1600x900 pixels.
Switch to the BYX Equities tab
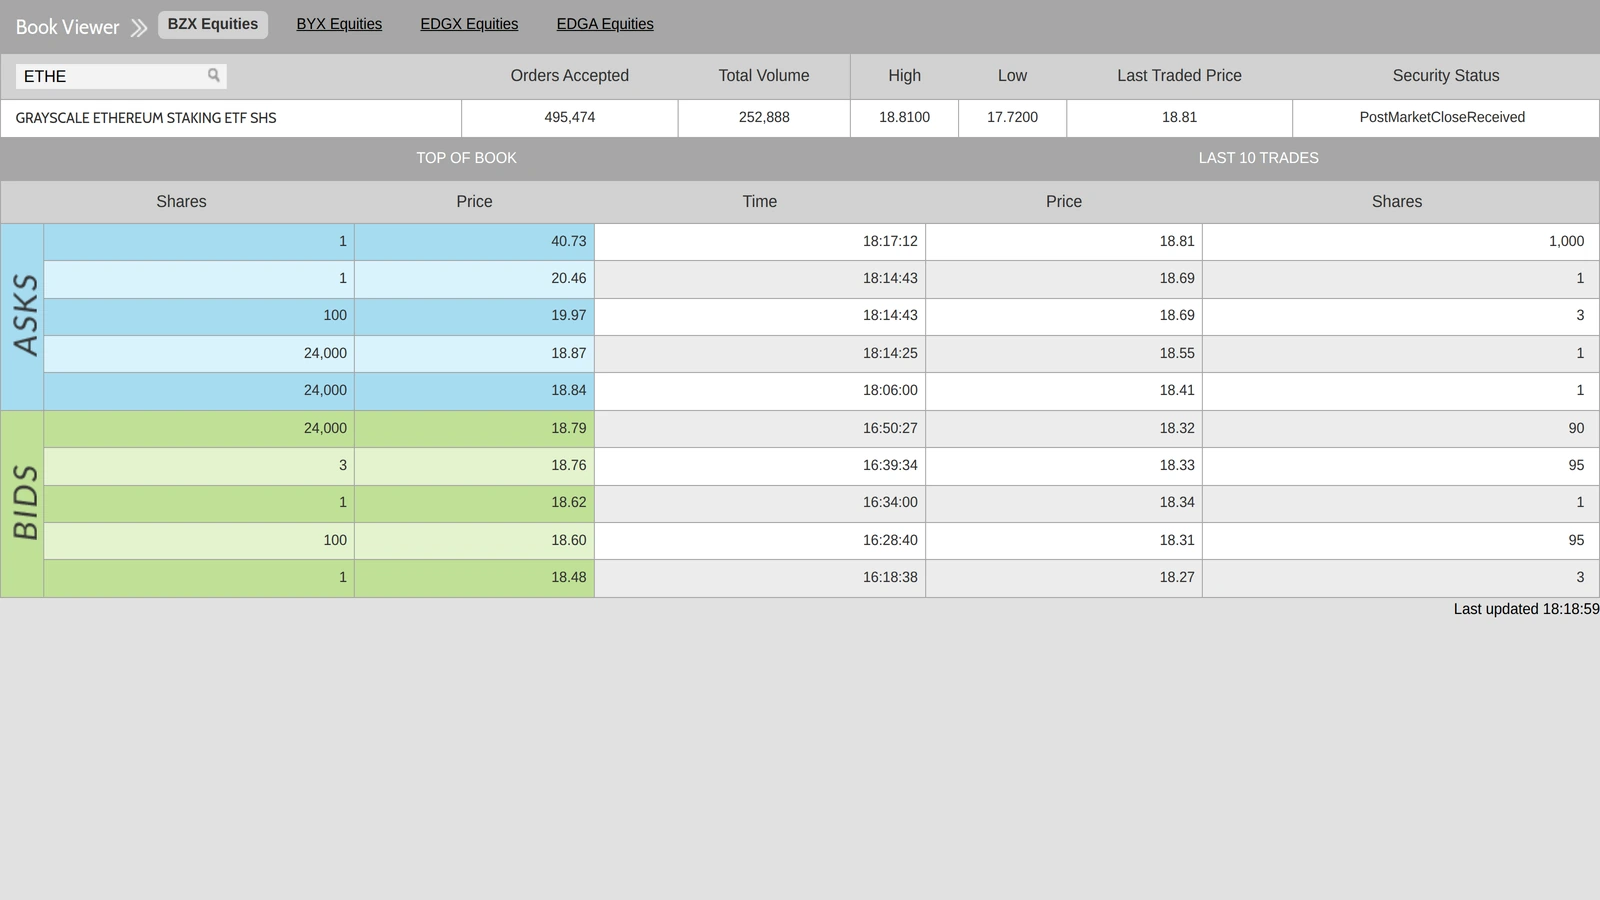pyautogui.click(x=339, y=24)
